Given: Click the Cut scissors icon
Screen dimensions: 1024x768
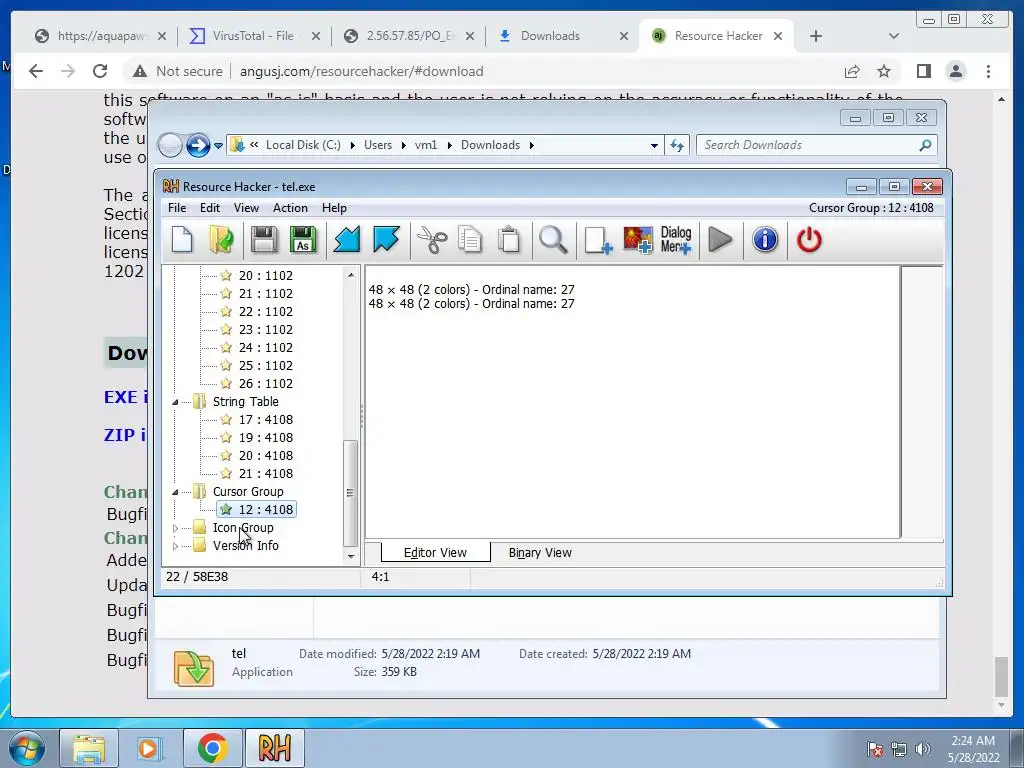Looking at the screenshot, I should (432, 240).
